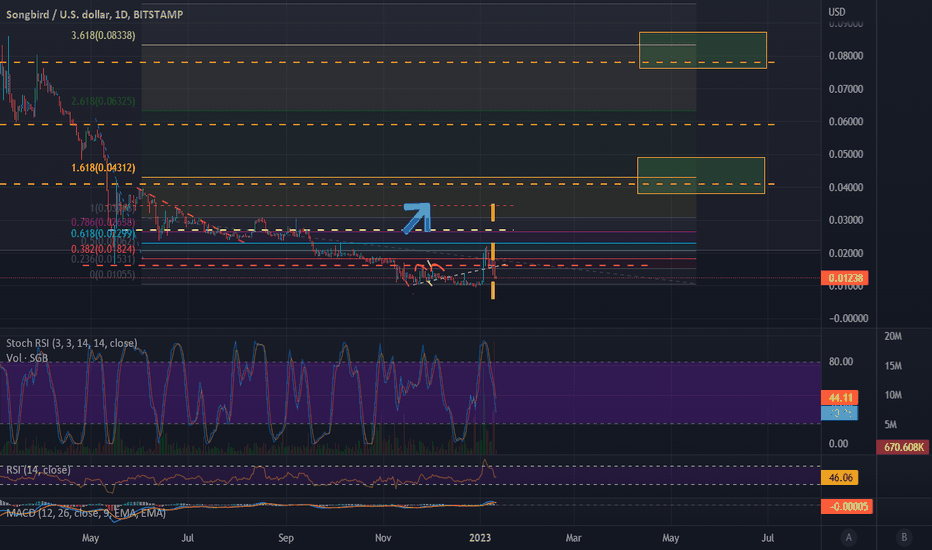932x550 pixels.
Task: Select the 0.382 Fibonacci level label
Action: (x=103, y=249)
